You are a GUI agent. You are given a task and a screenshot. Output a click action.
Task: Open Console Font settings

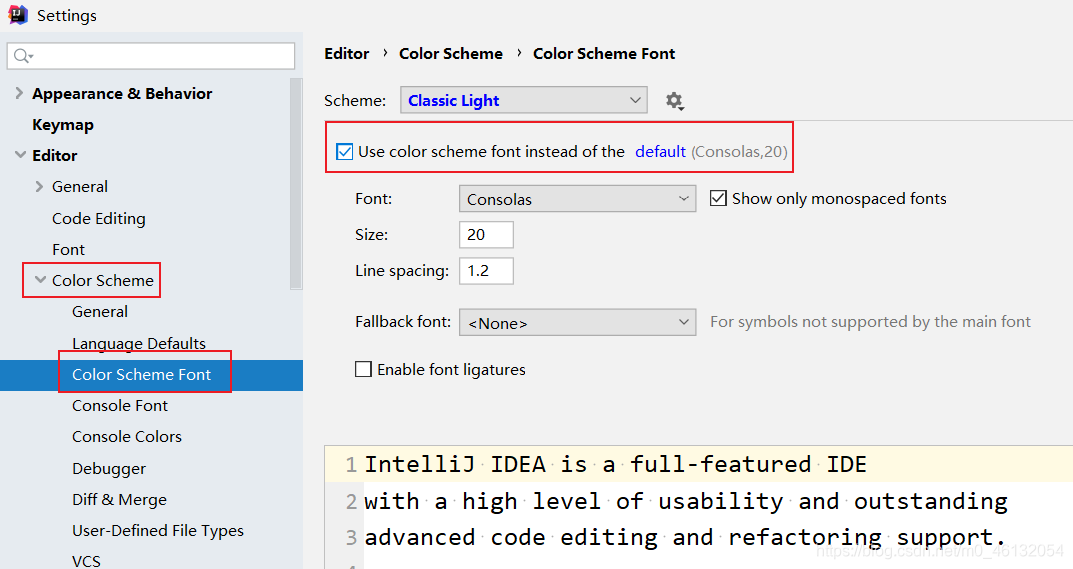(x=120, y=405)
